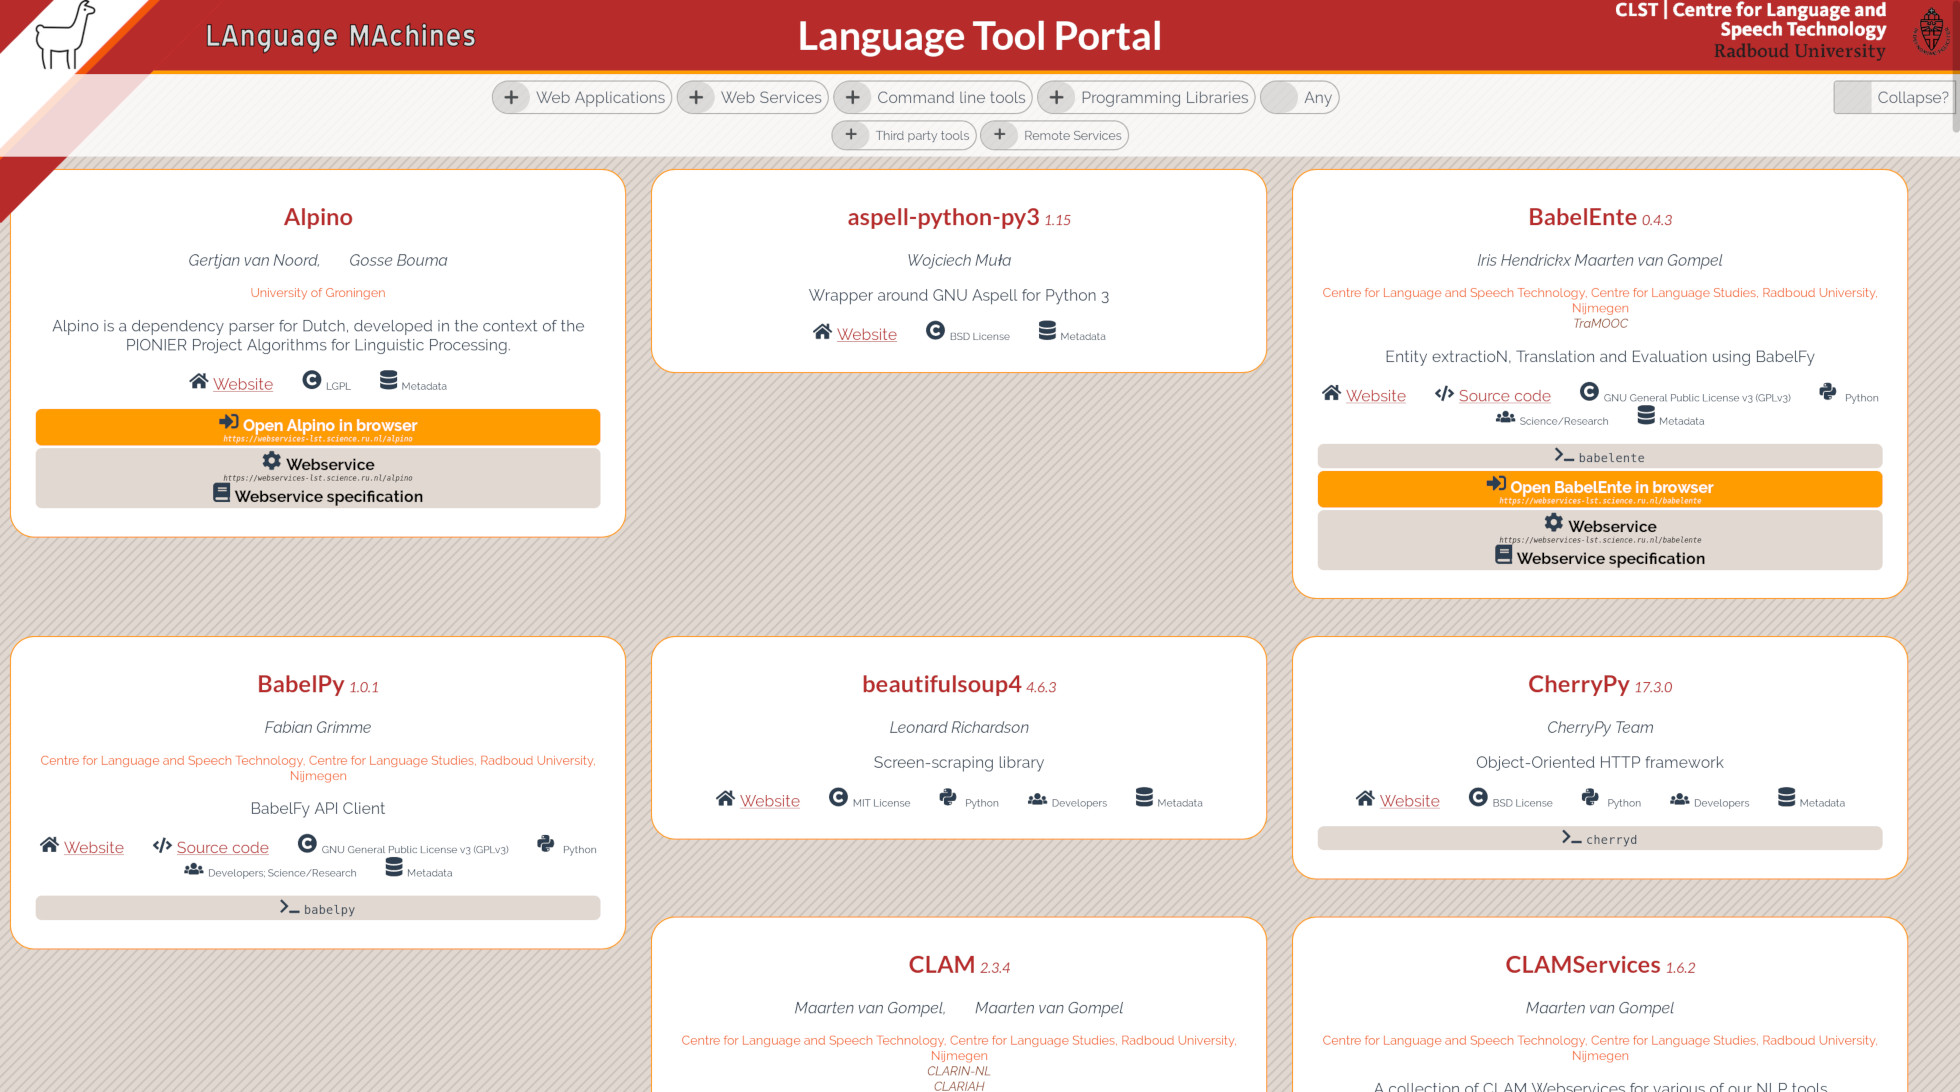Open BabelEnte Webservice specification link
This screenshot has height=1092, width=1960.
(x=1609, y=558)
